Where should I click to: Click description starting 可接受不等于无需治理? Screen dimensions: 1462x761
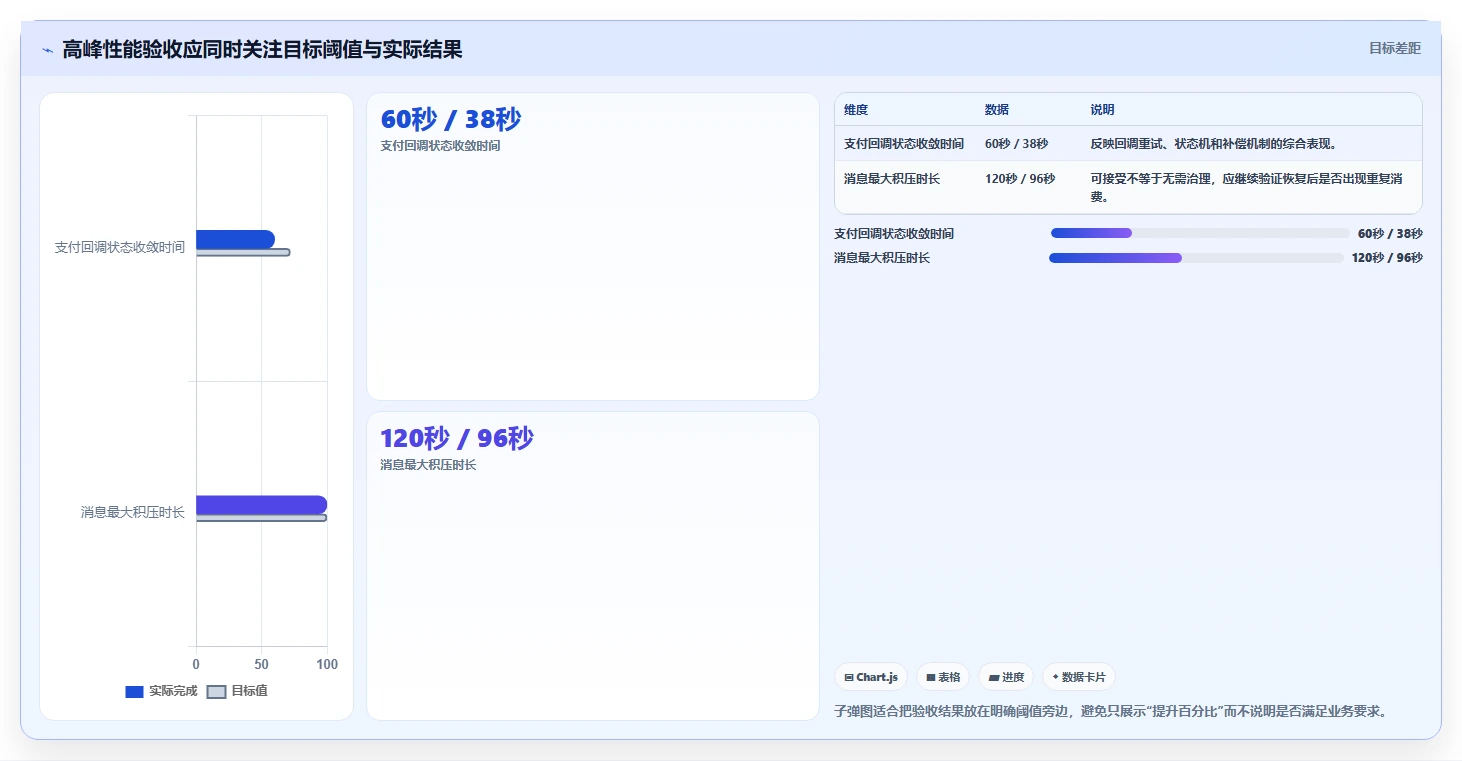(1247, 188)
